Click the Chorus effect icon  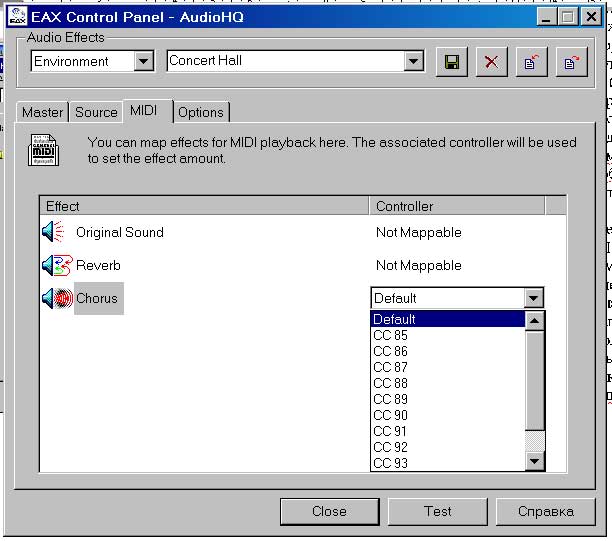click(x=56, y=298)
